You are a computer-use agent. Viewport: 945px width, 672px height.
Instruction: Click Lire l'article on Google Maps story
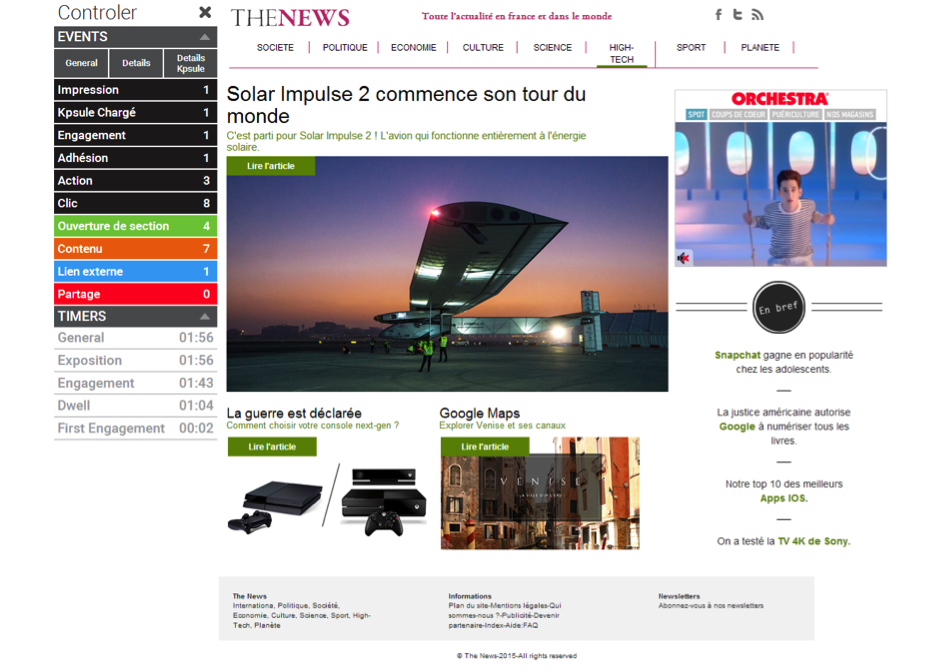pyautogui.click(x=485, y=447)
